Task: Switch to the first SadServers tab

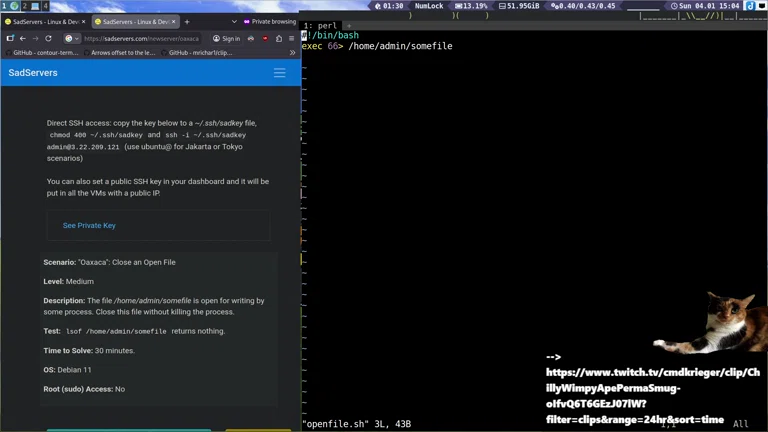Action: pyautogui.click(x=45, y=21)
